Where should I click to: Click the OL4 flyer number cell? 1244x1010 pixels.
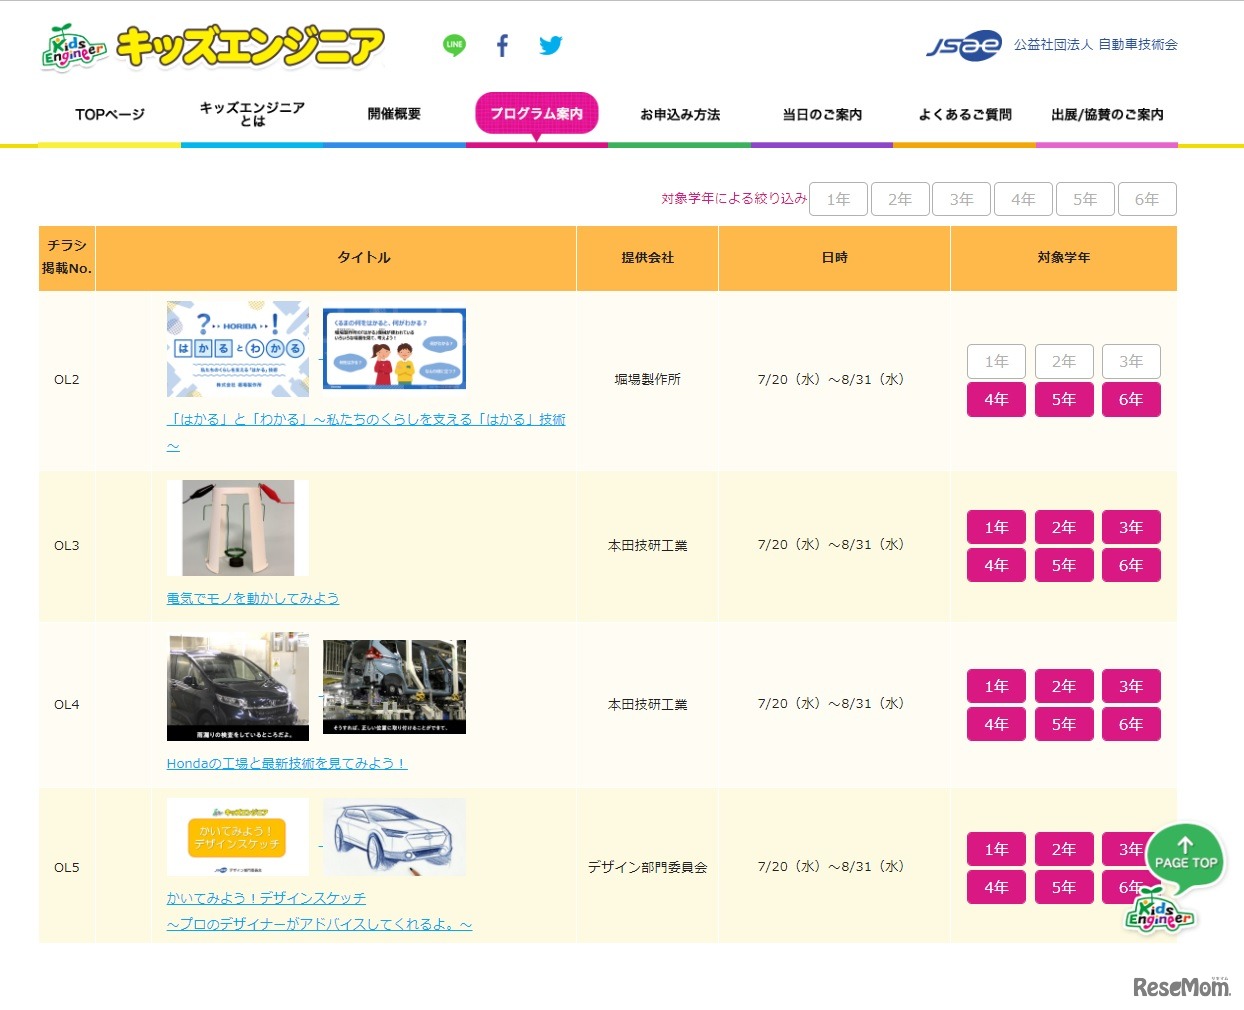67,705
